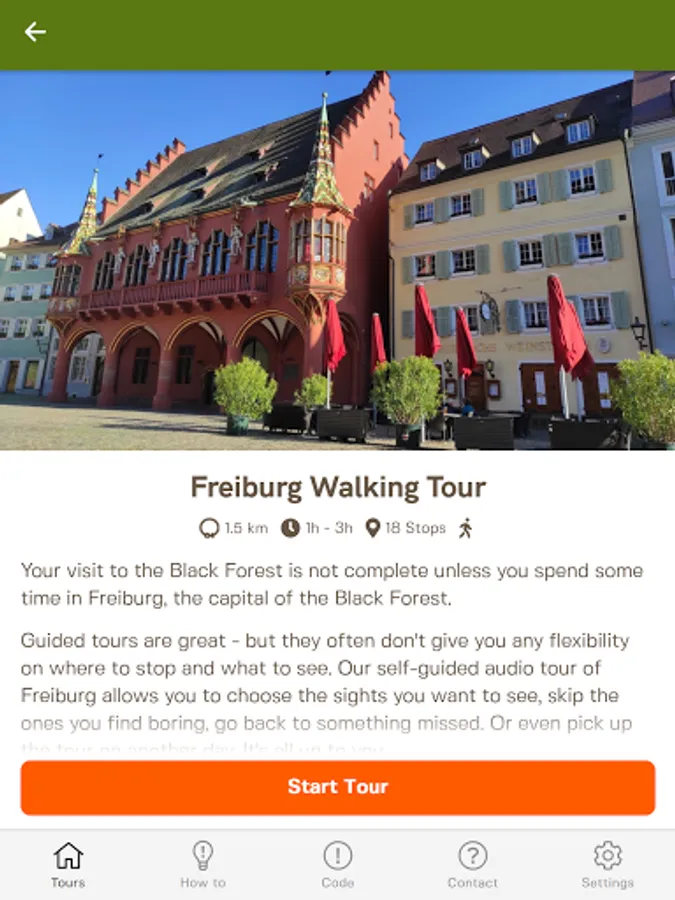The height and width of the screenshot is (900, 675).
Task: Open the Settings gear icon
Action: tap(607, 855)
